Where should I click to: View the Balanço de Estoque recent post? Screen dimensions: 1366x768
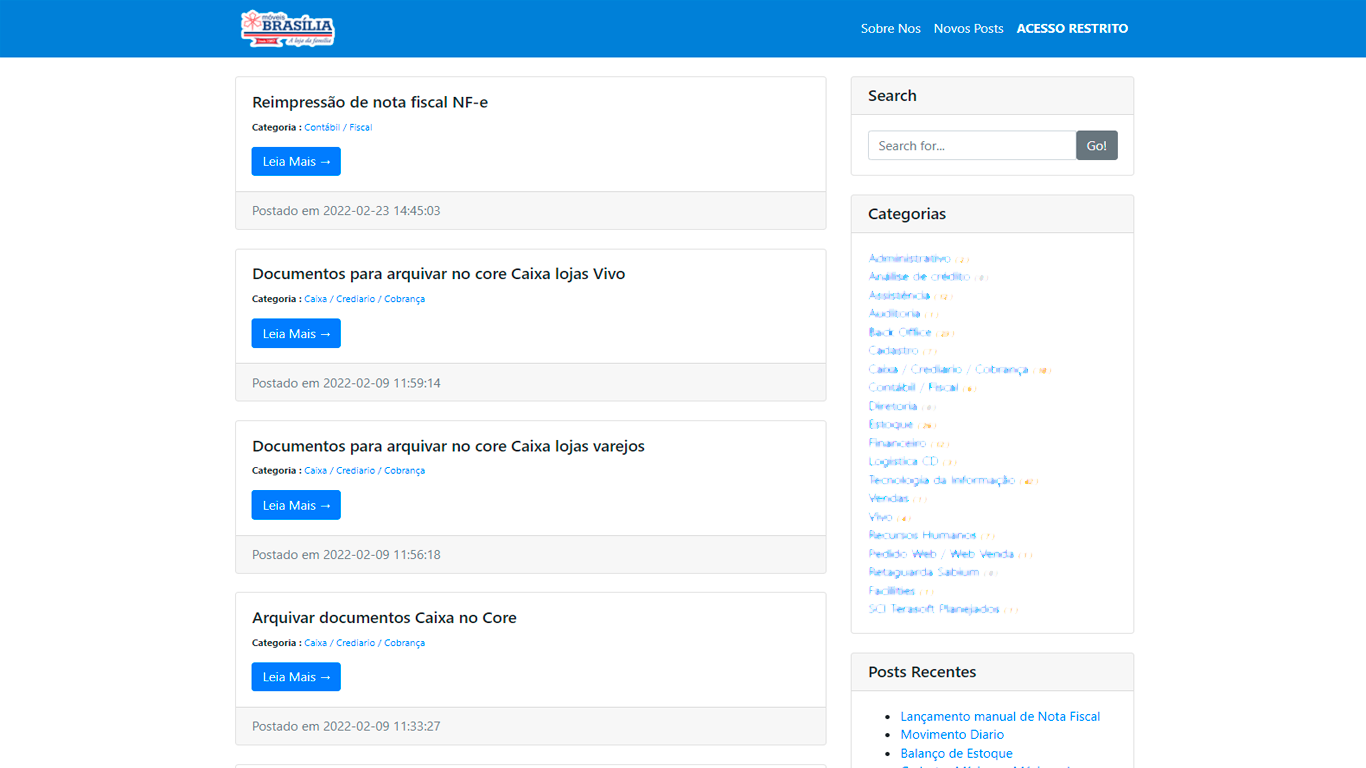click(956, 754)
